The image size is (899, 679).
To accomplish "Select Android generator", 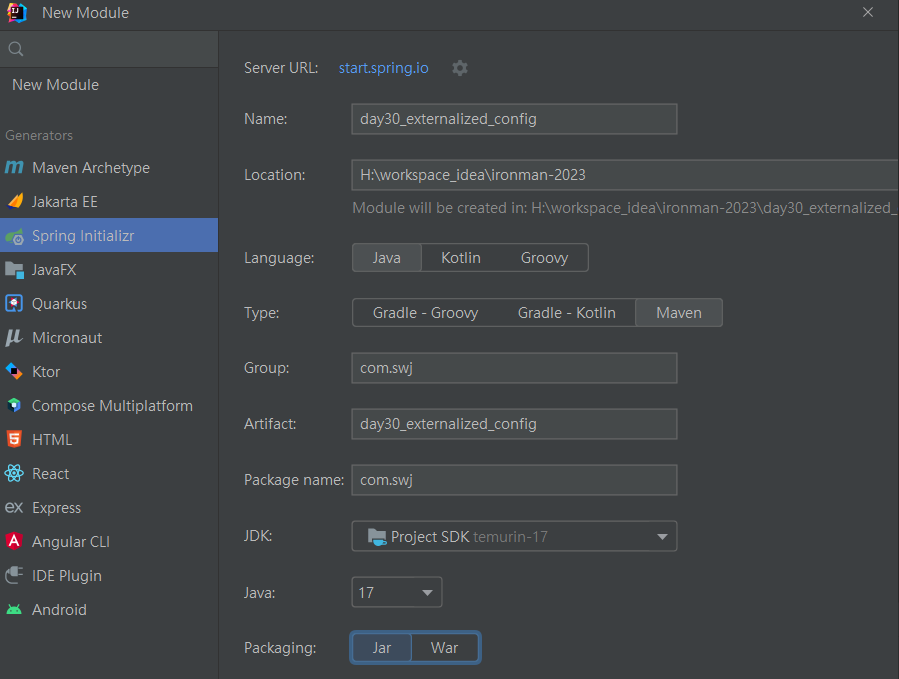I will 109,610.
